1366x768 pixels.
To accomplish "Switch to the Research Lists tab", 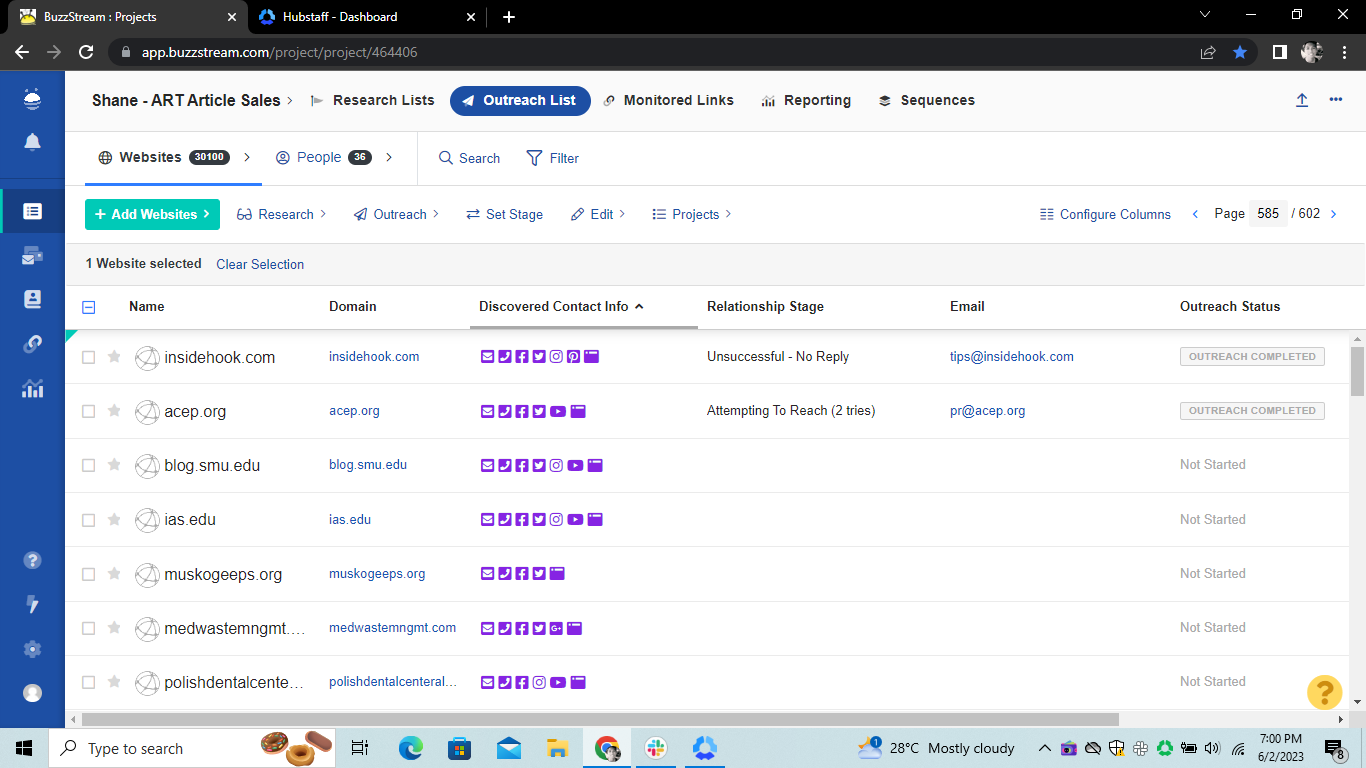I will (373, 100).
